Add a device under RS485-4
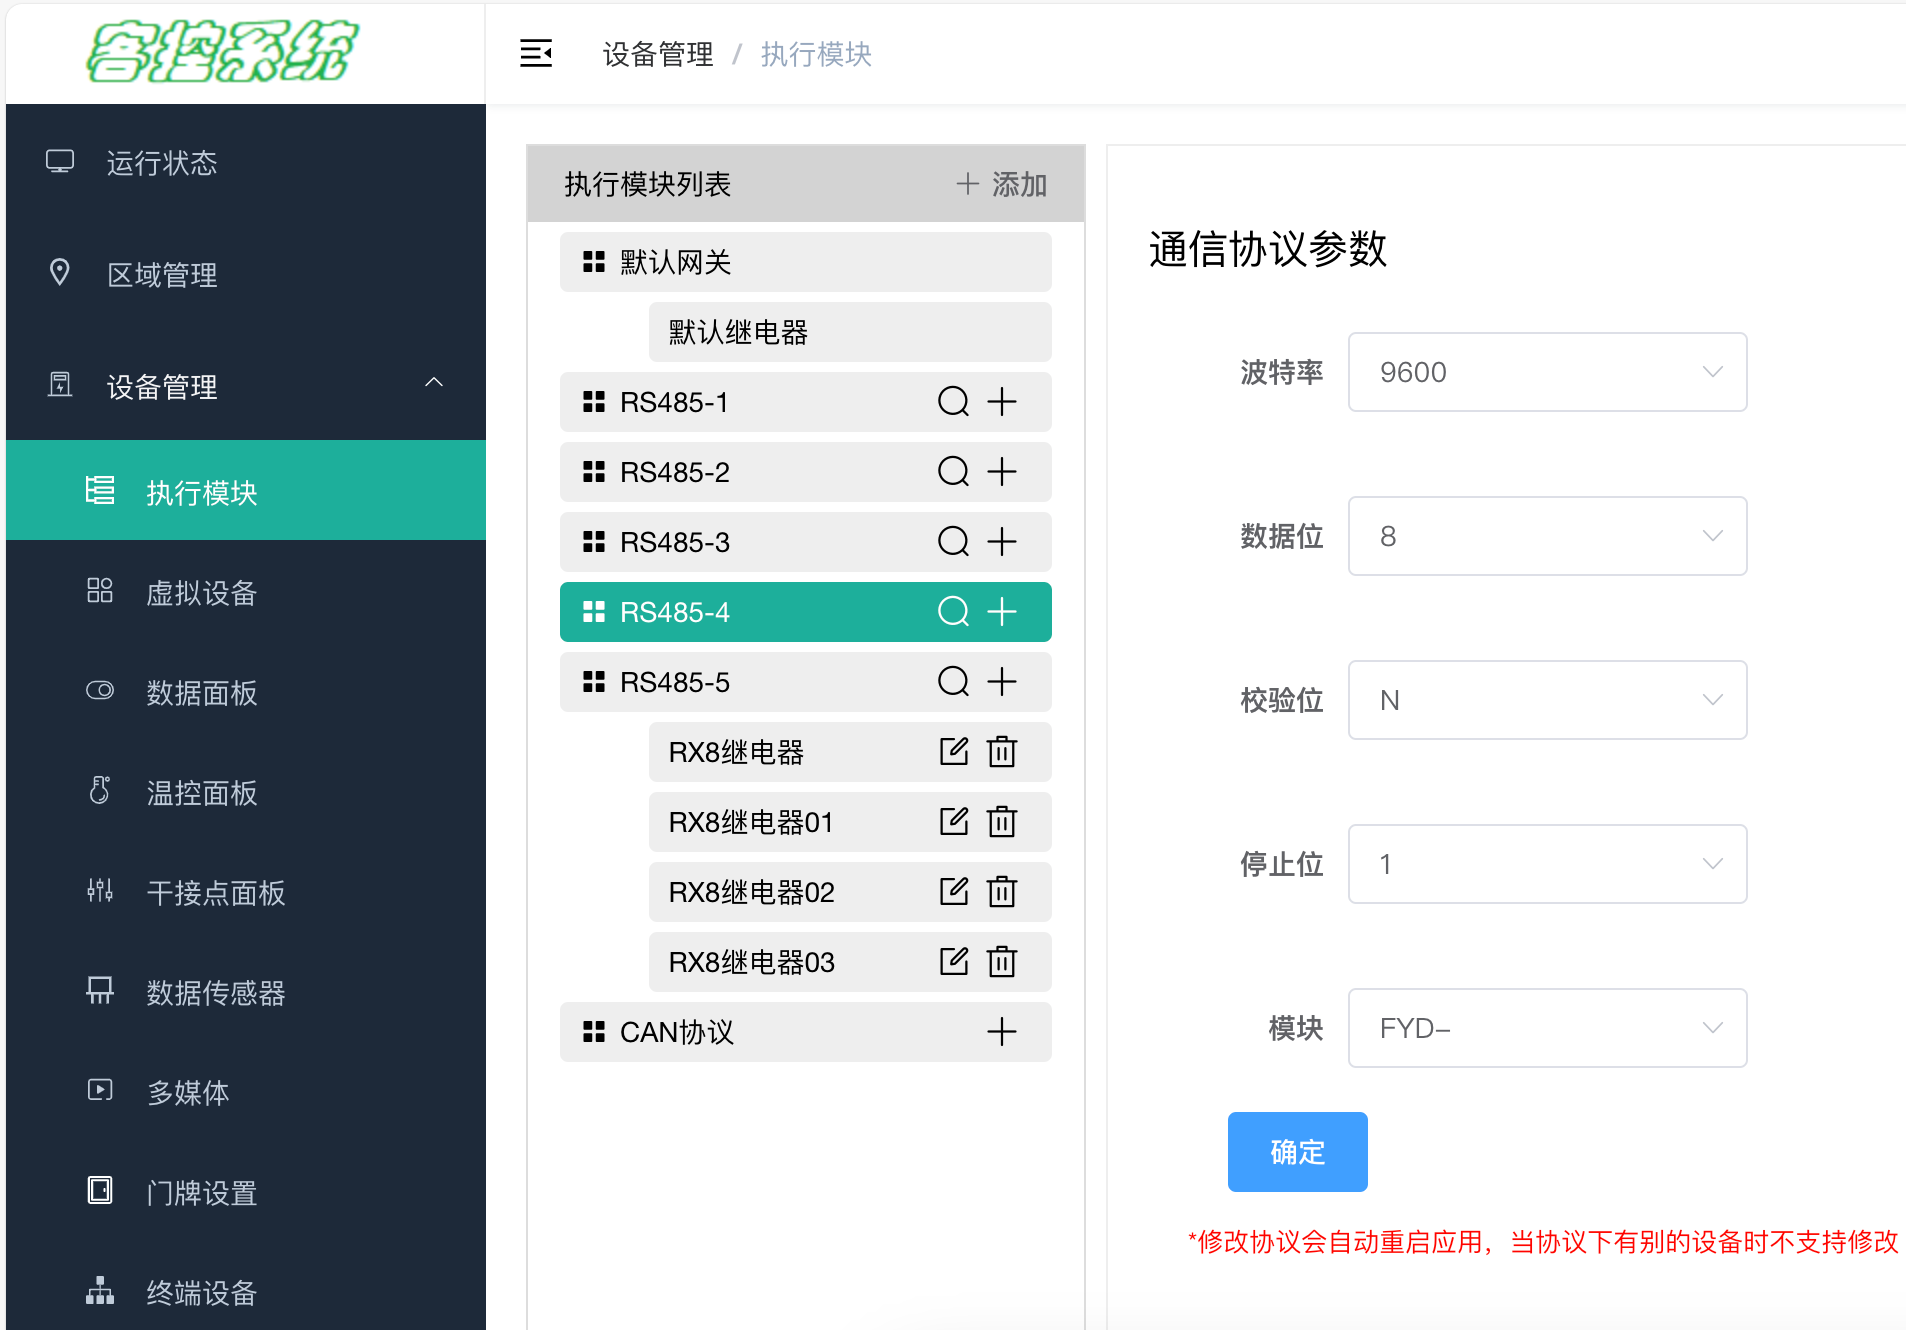 click(1002, 612)
